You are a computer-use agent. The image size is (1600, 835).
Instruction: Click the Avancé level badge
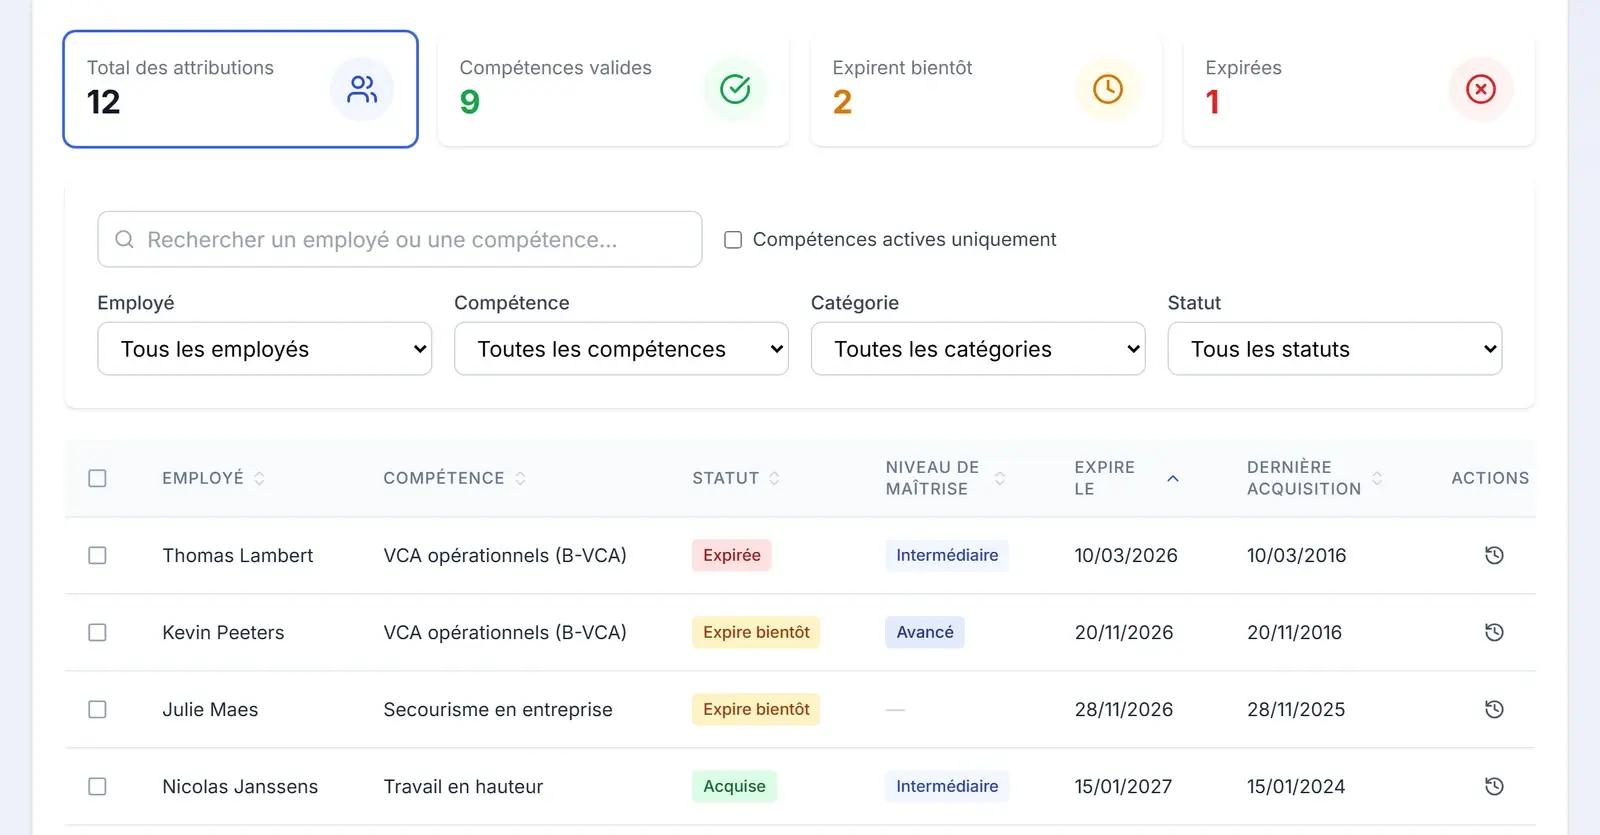tap(925, 632)
